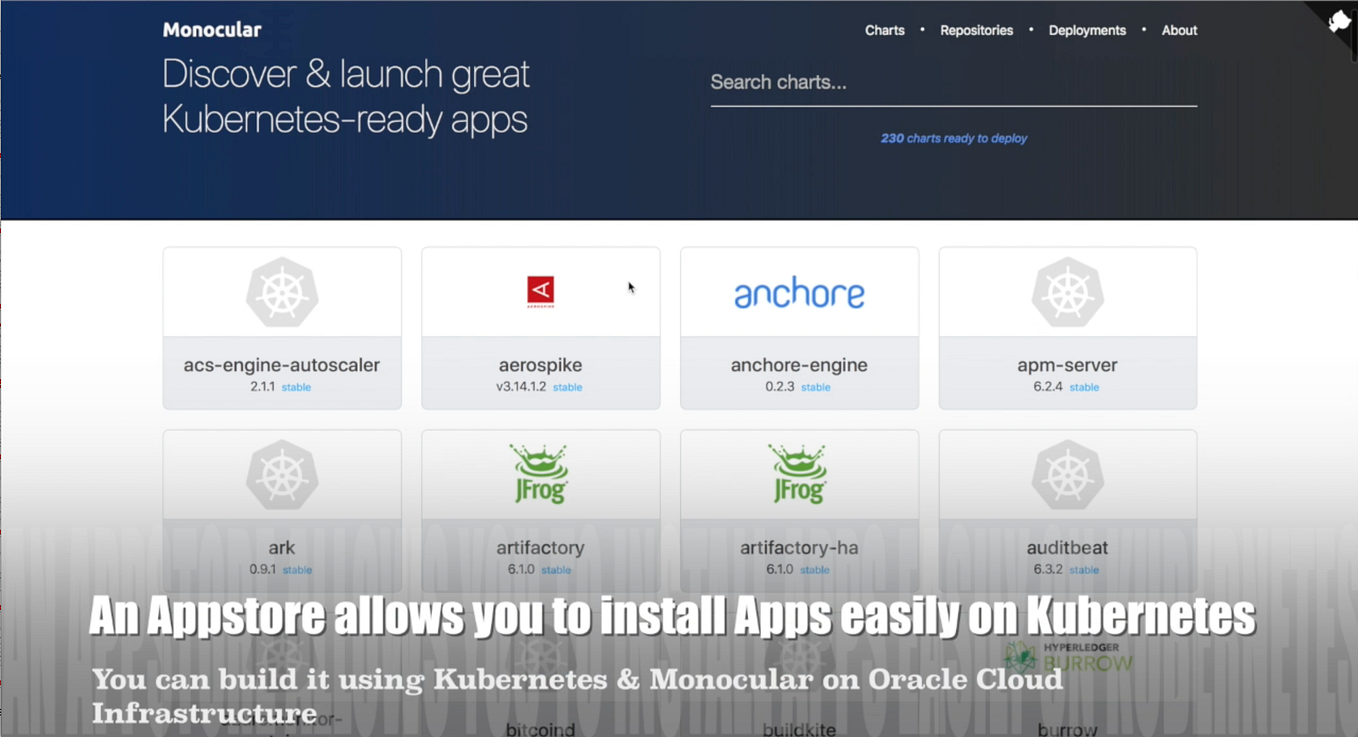Screen dimensions: 1358x737
Task: Click the 230 charts ready to deploy link
Action: click(953, 138)
